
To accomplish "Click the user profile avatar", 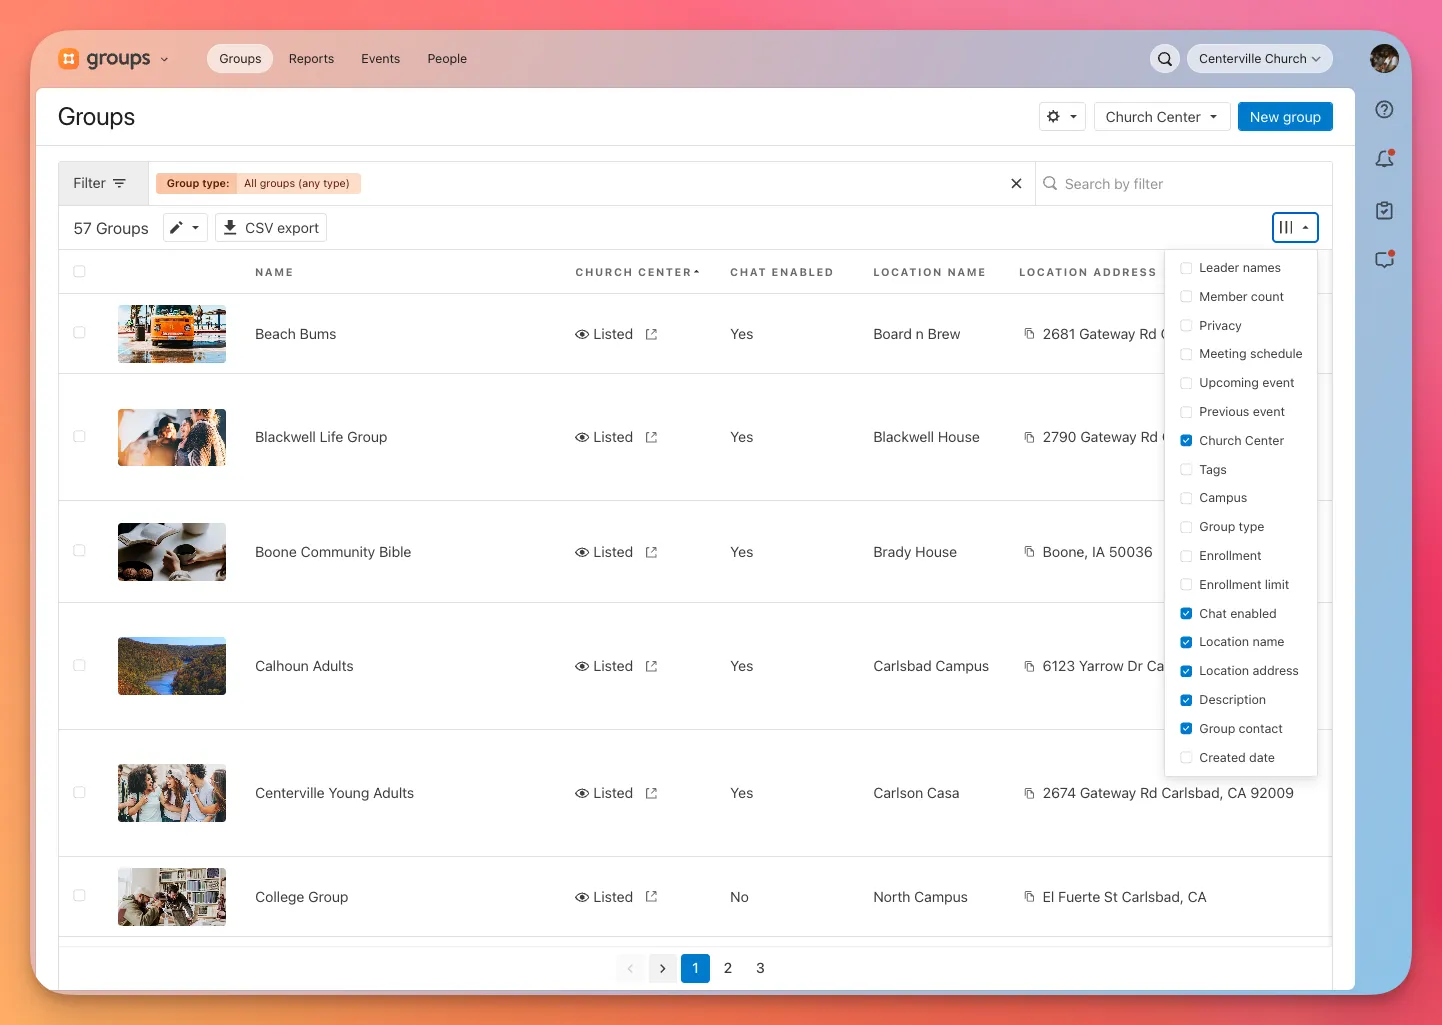I will 1384,59.
